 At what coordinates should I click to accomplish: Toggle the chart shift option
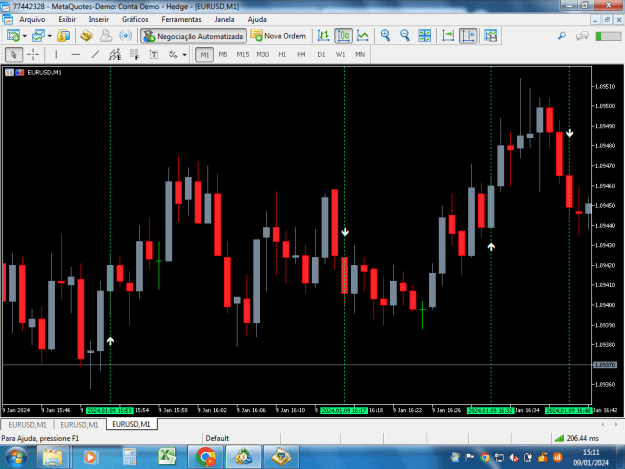pyautogui.click(x=468, y=36)
